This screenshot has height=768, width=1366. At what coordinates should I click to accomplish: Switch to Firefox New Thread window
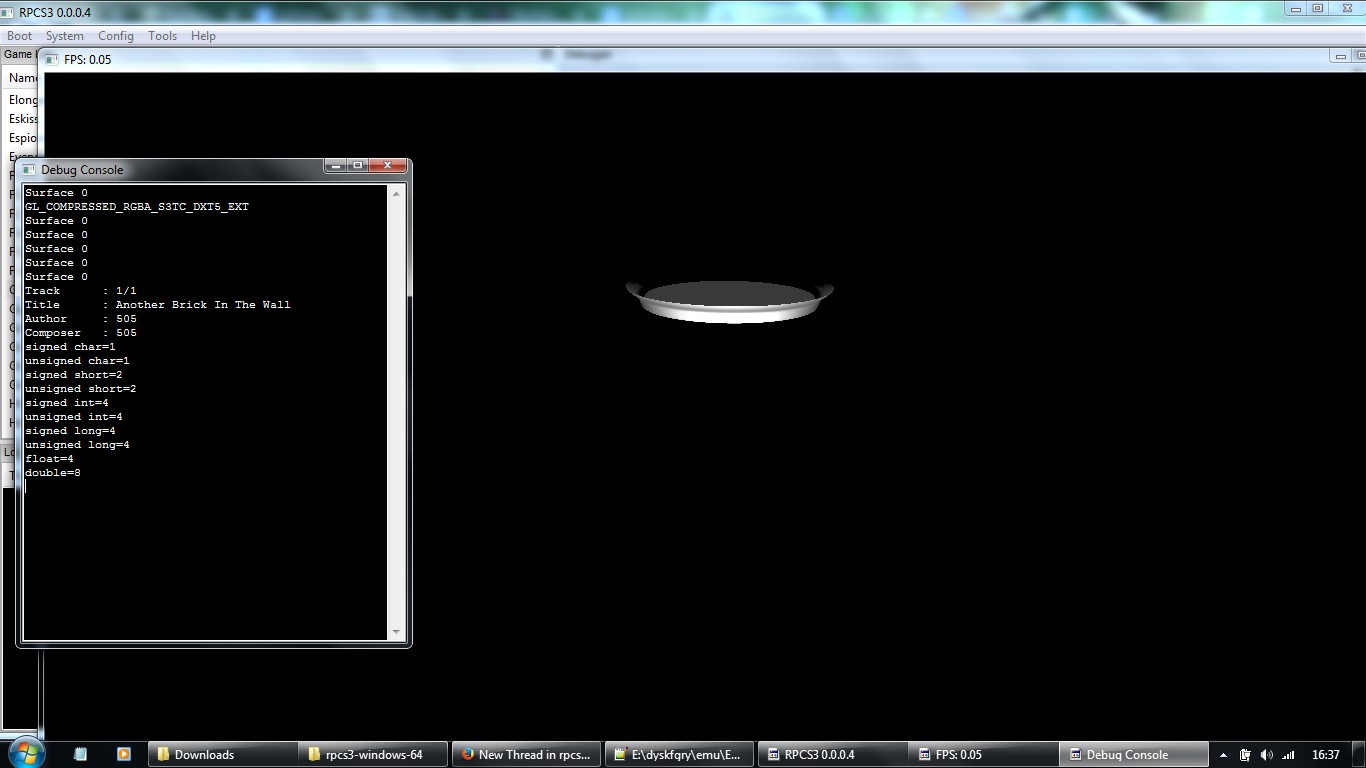(x=525, y=755)
